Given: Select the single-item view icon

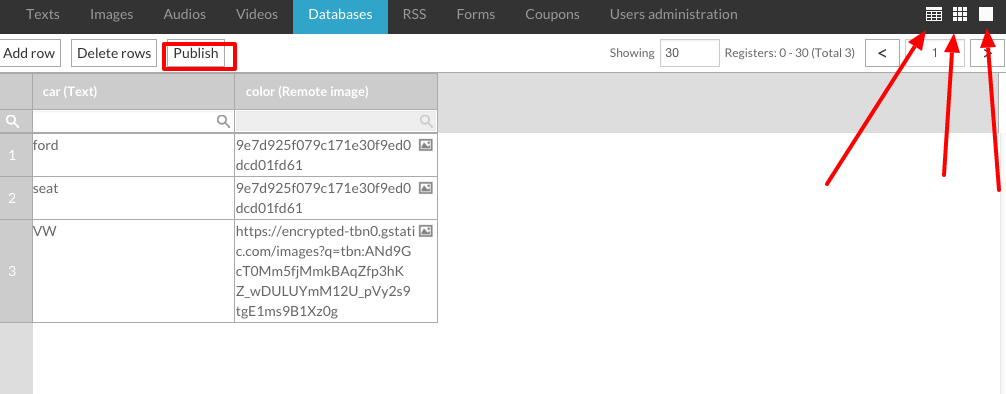Looking at the screenshot, I should click(986, 14).
